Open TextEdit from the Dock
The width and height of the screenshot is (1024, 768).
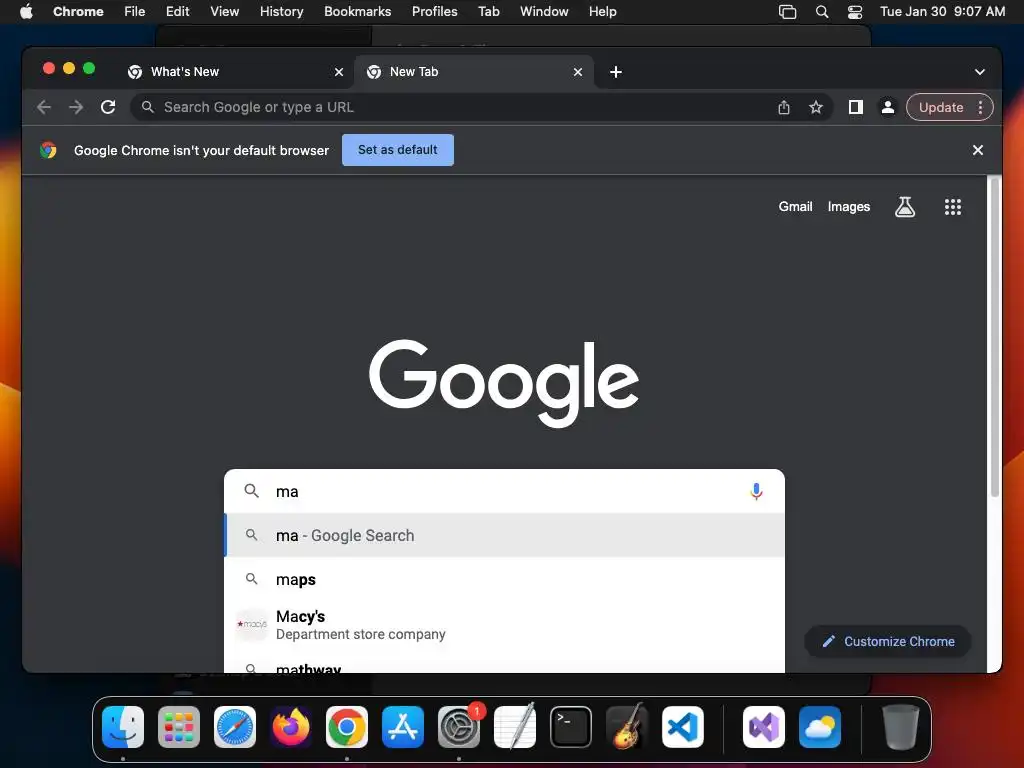515,727
